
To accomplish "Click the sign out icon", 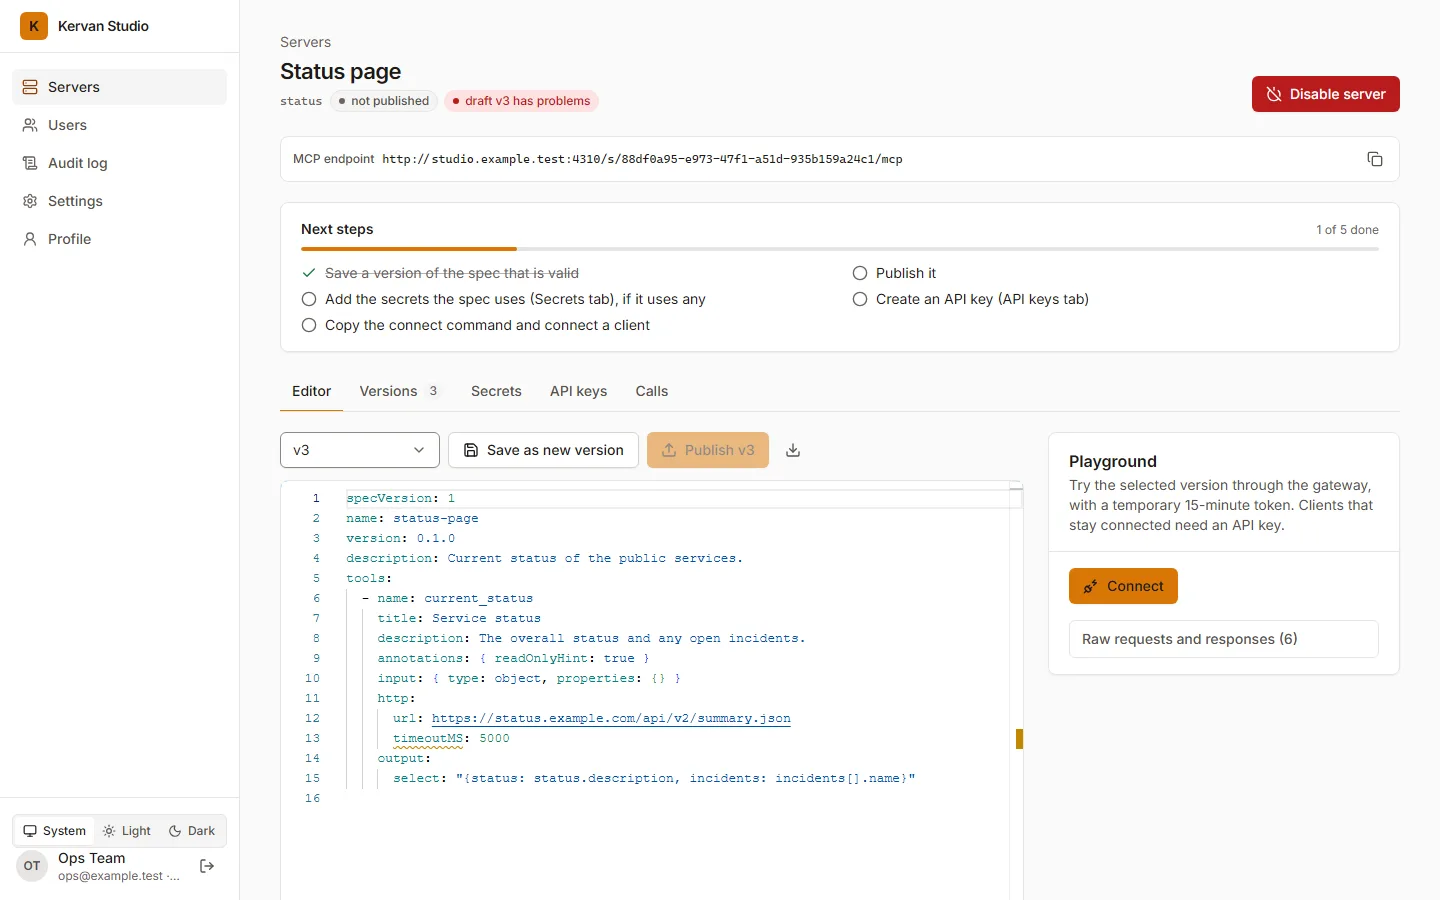I will 207,866.
